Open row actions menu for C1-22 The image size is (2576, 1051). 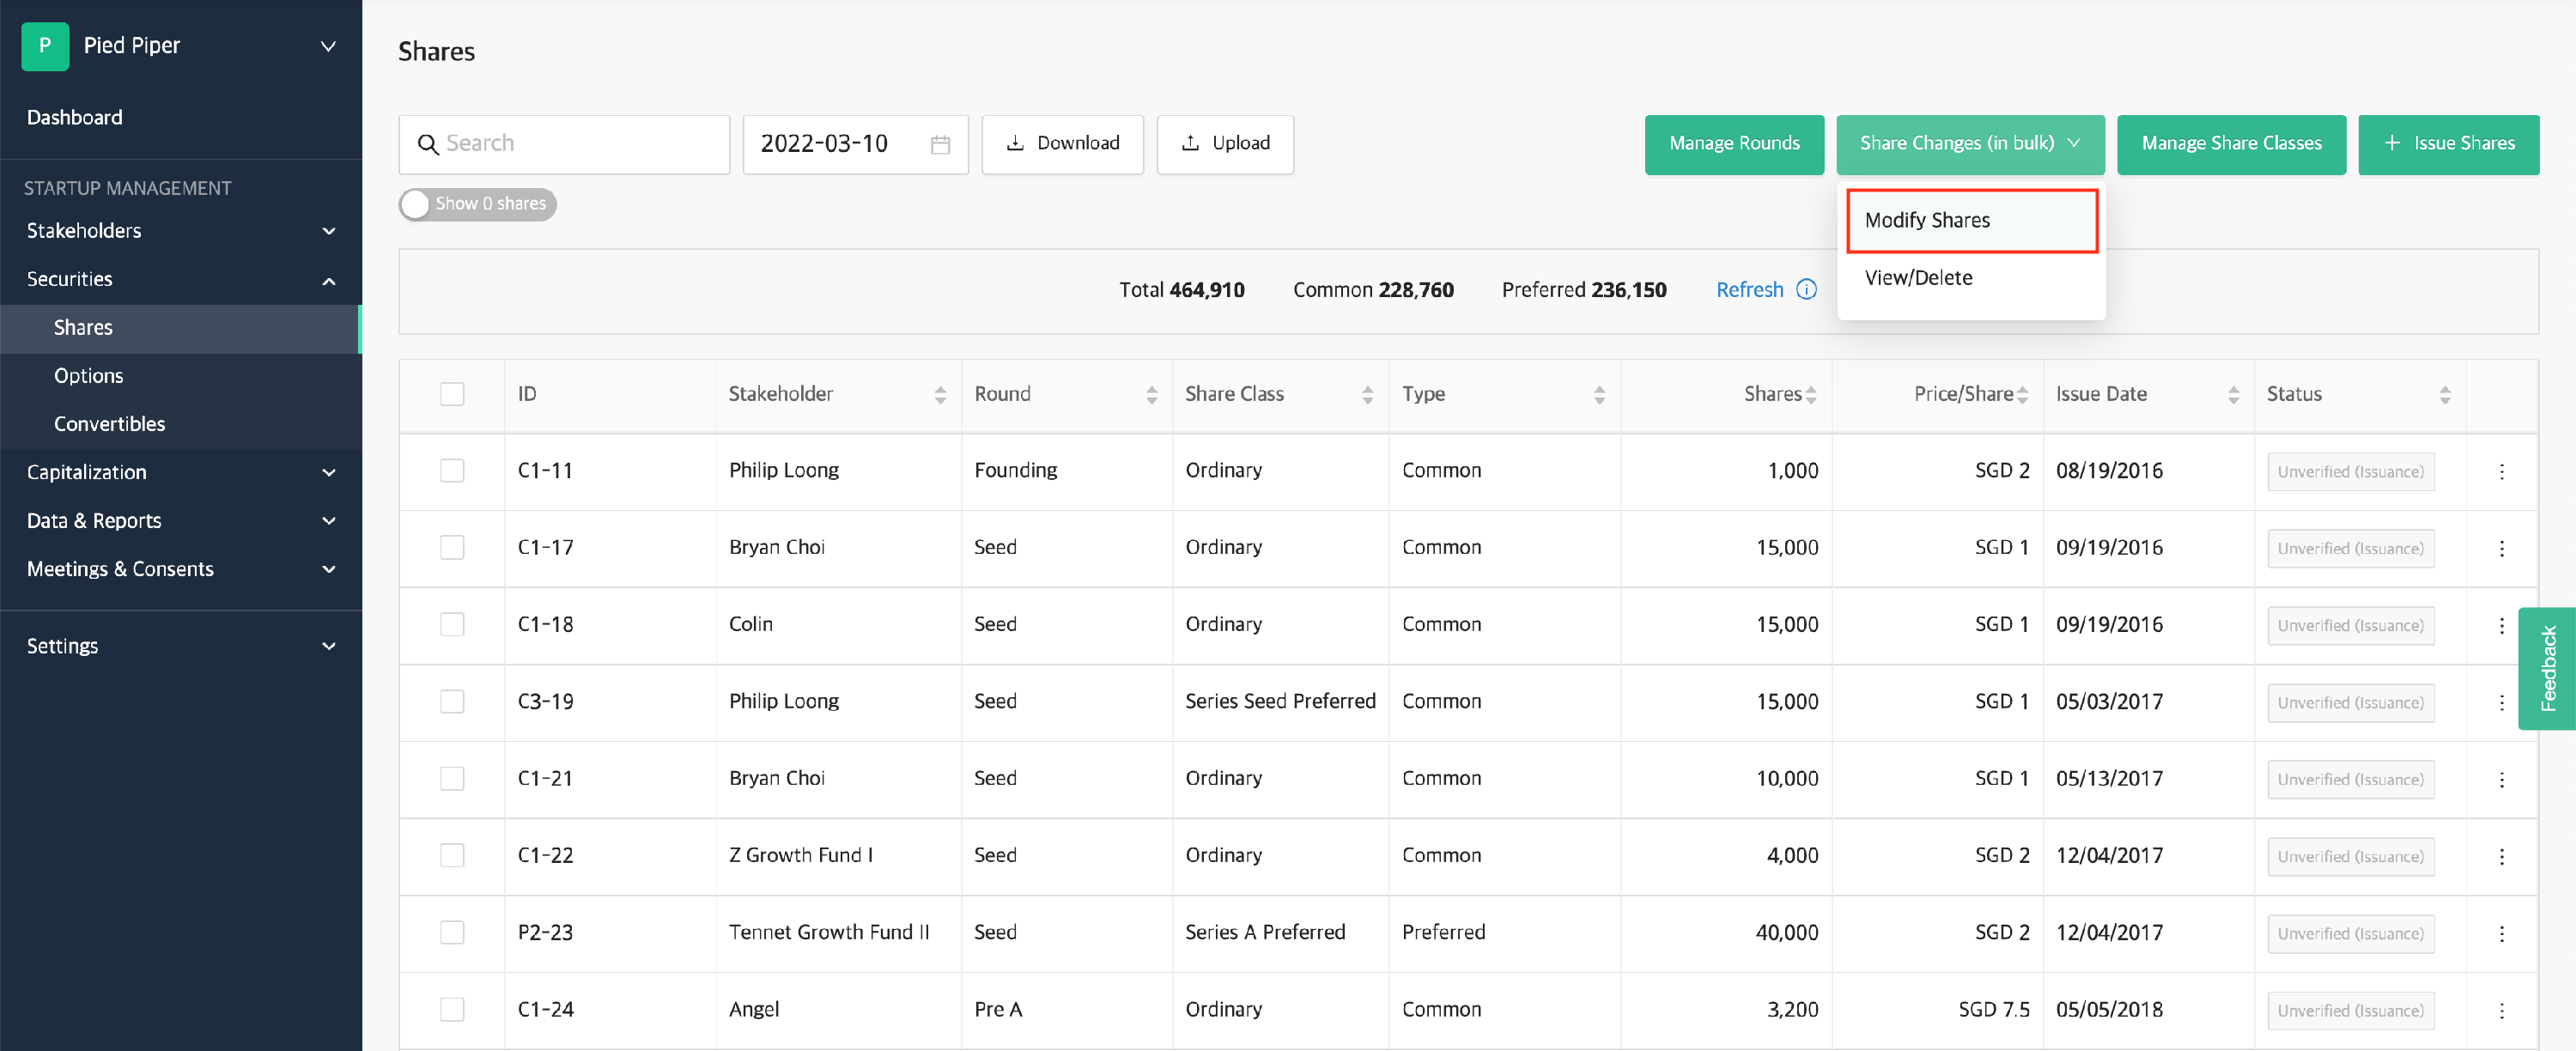[2501, 856]
